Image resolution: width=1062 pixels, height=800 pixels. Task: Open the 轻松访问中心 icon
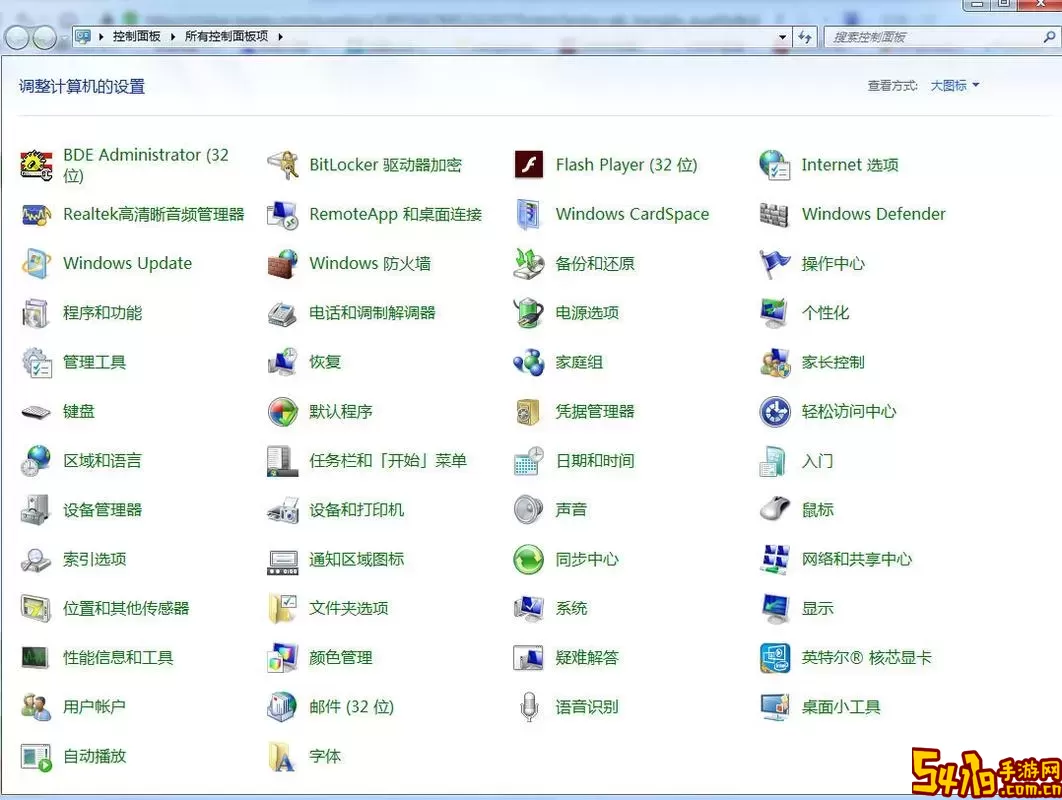tap(775, 412)
